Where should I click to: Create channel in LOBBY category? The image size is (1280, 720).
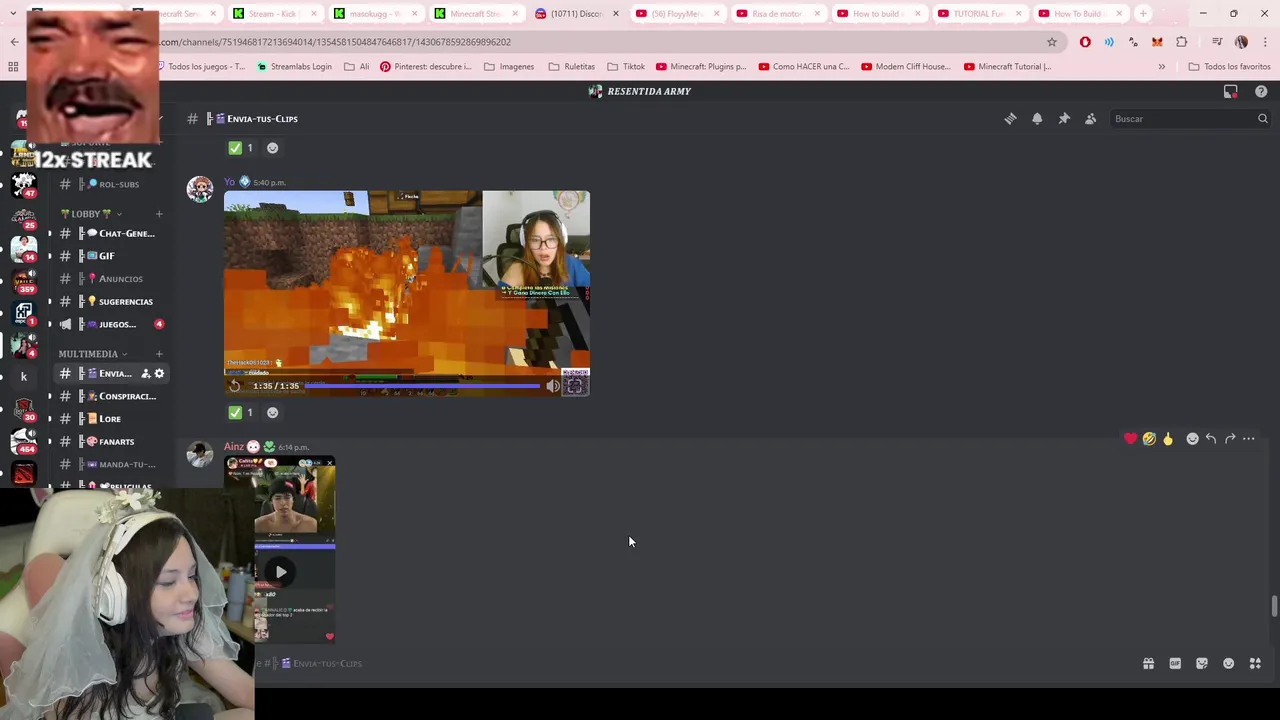point(159,214)
